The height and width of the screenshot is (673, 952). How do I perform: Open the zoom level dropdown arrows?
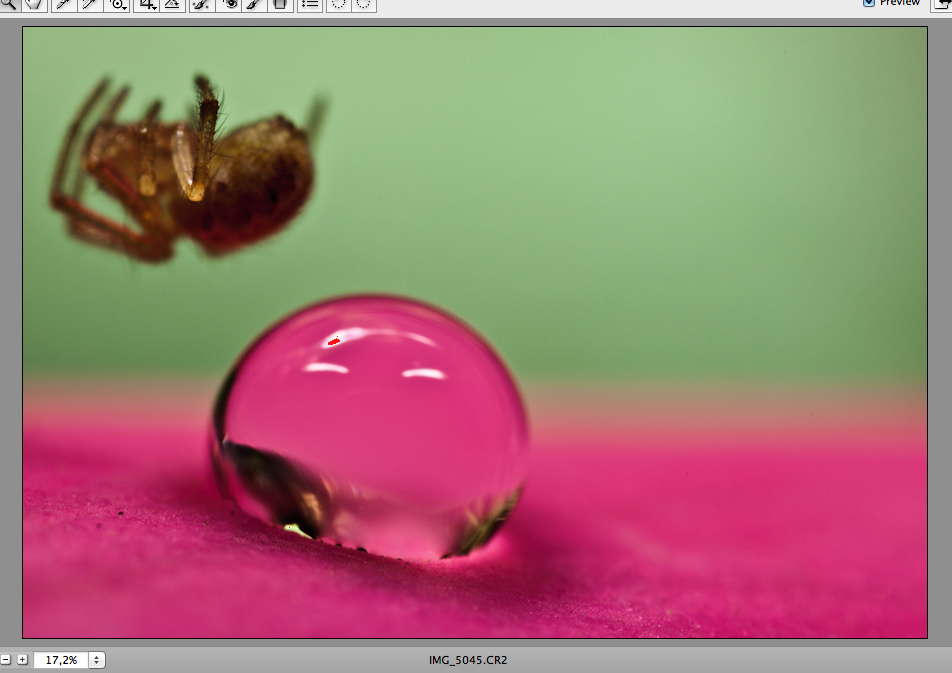pos(96,660)
